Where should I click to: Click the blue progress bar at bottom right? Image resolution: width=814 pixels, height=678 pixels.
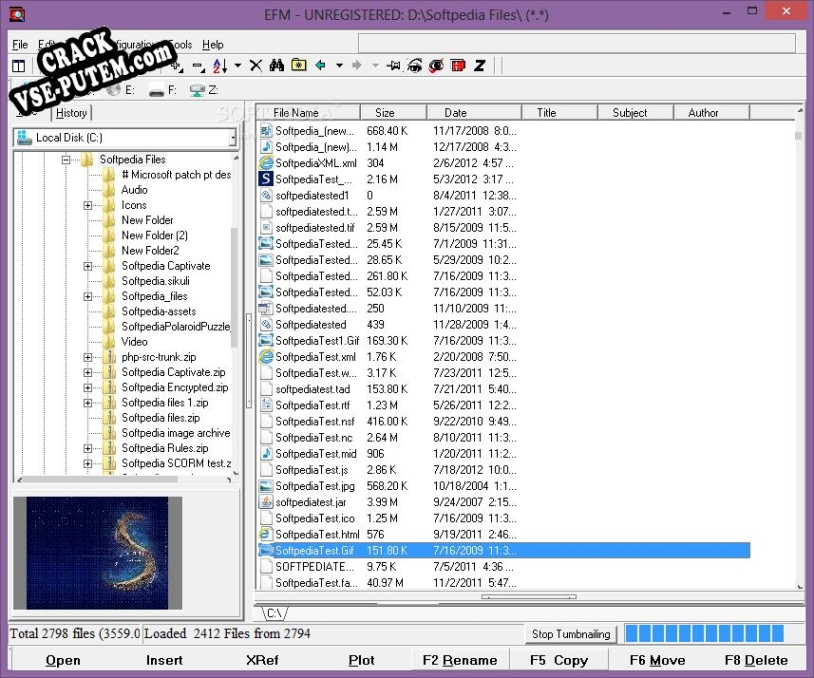point(705,633)
